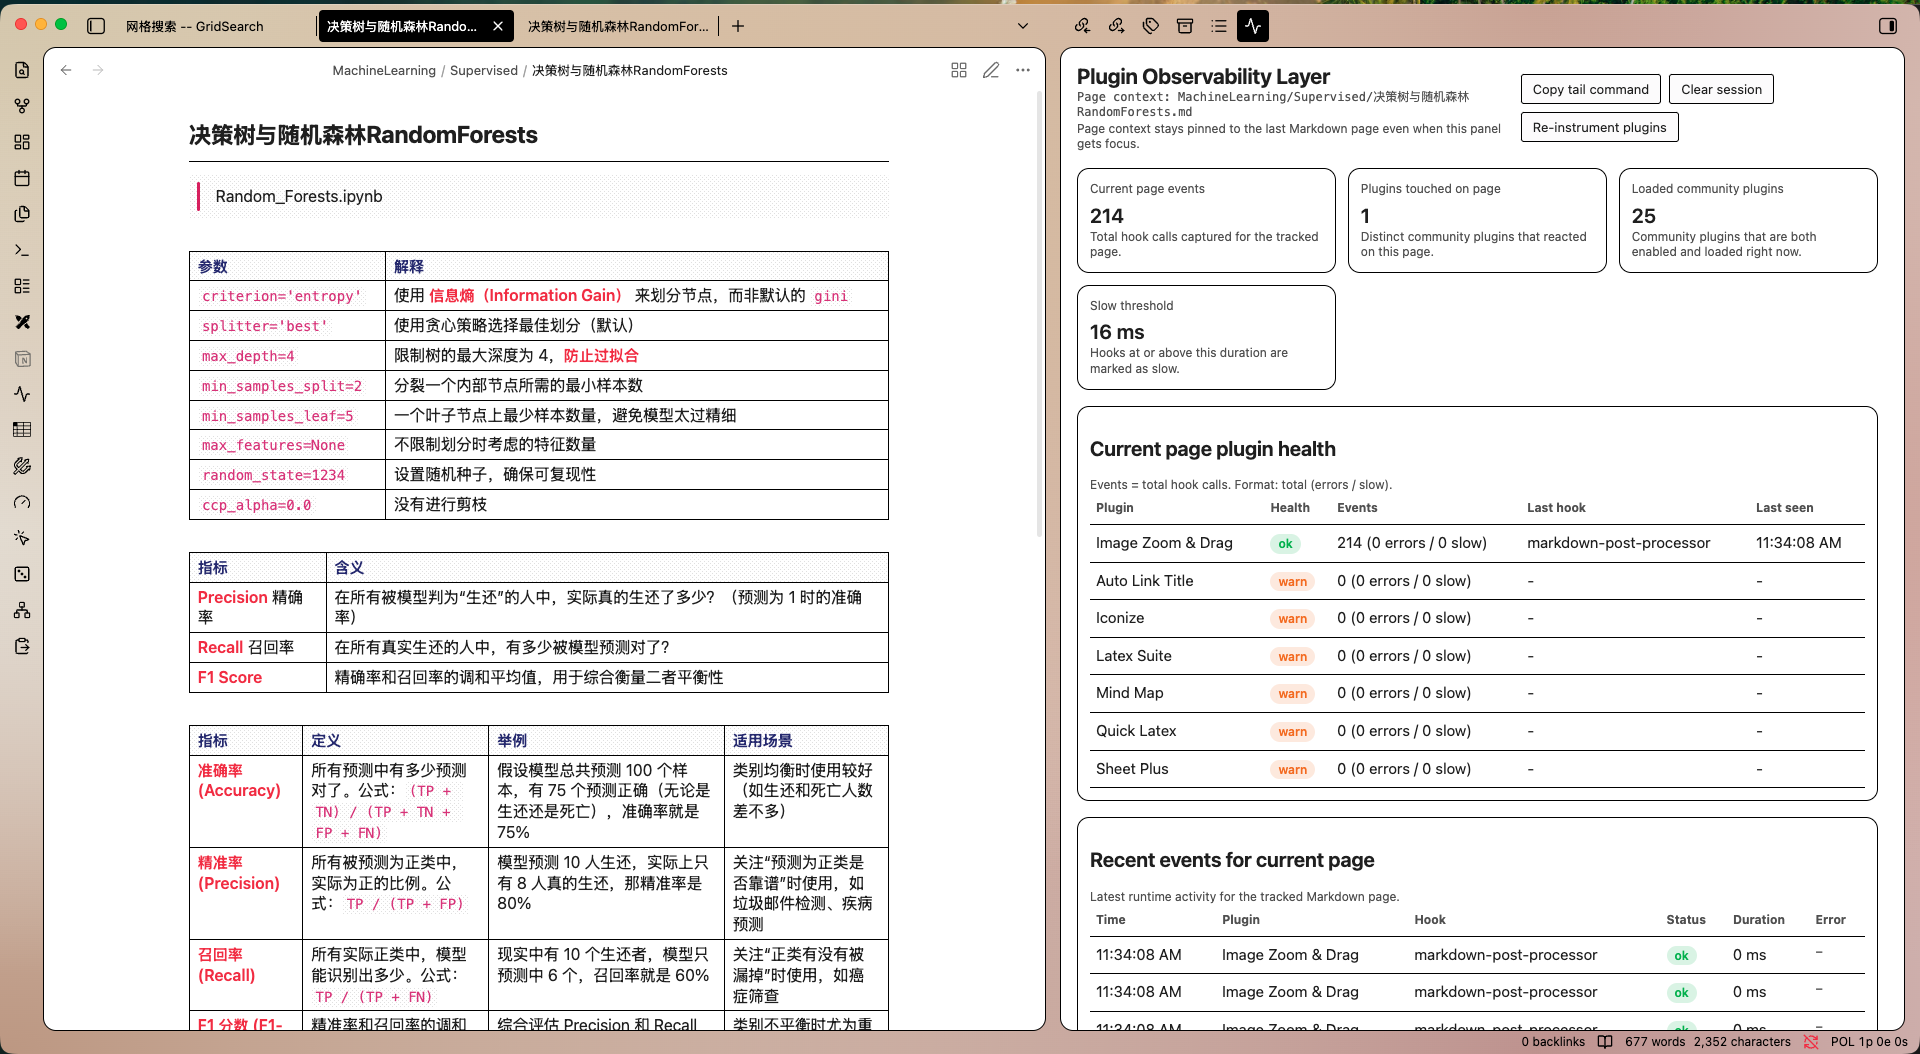Click the Current page events card
1920x1054 pixels.
pos(1206,220)
